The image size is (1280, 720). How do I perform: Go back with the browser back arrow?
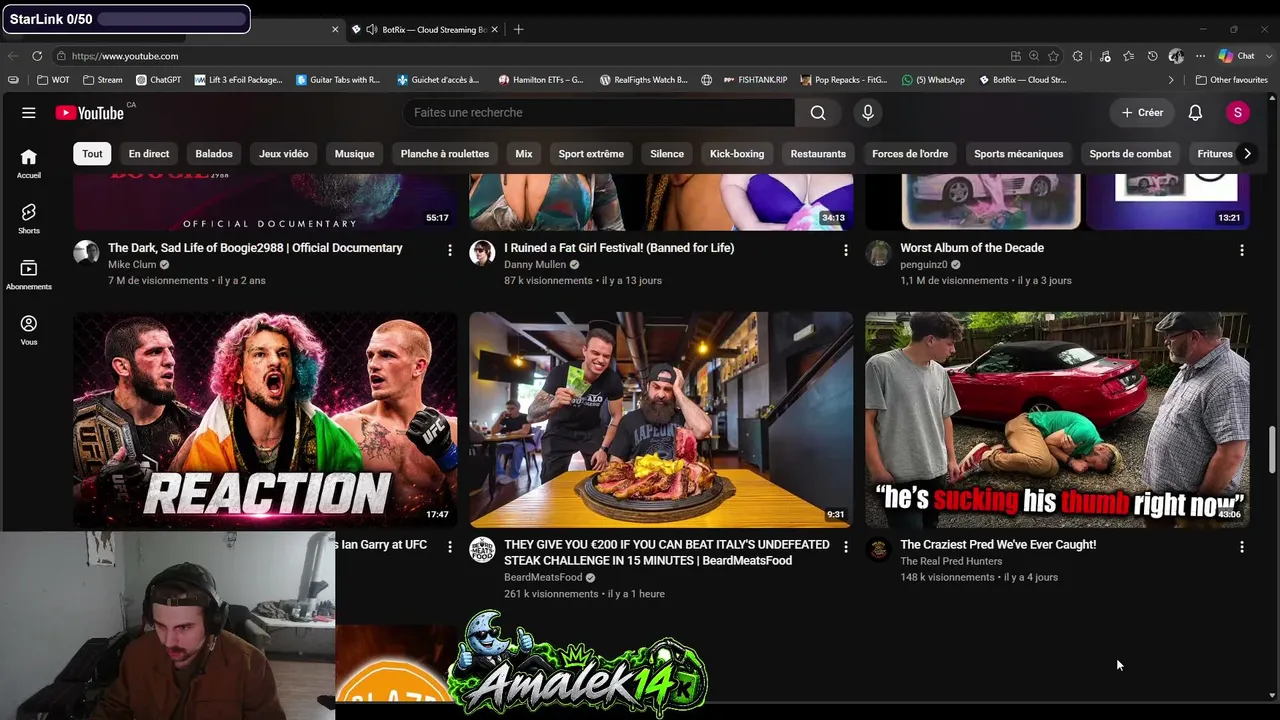pos(13,56)
